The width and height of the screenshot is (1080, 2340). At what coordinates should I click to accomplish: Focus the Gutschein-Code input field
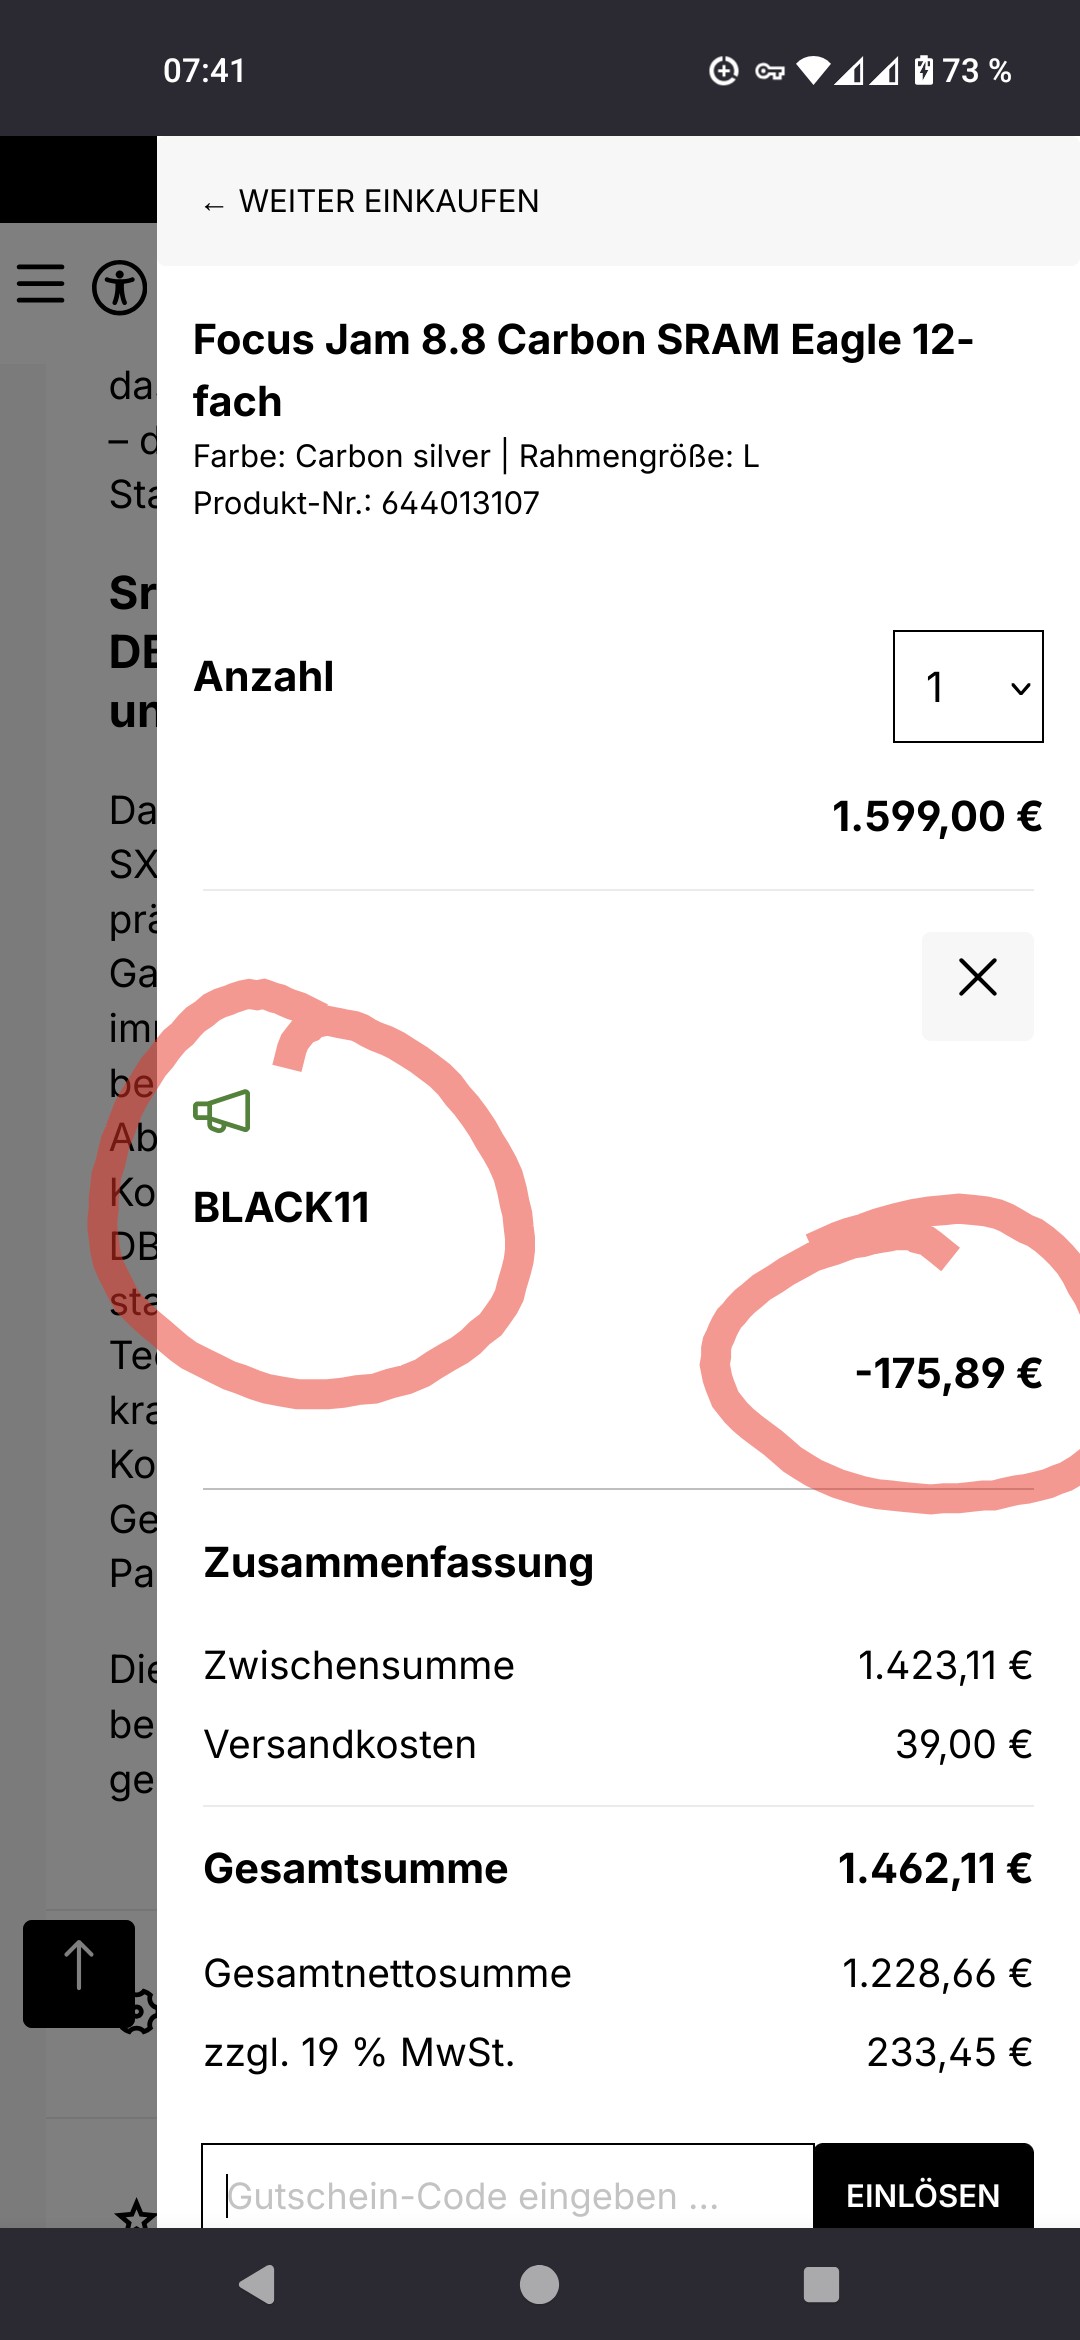pos(508,2195)
